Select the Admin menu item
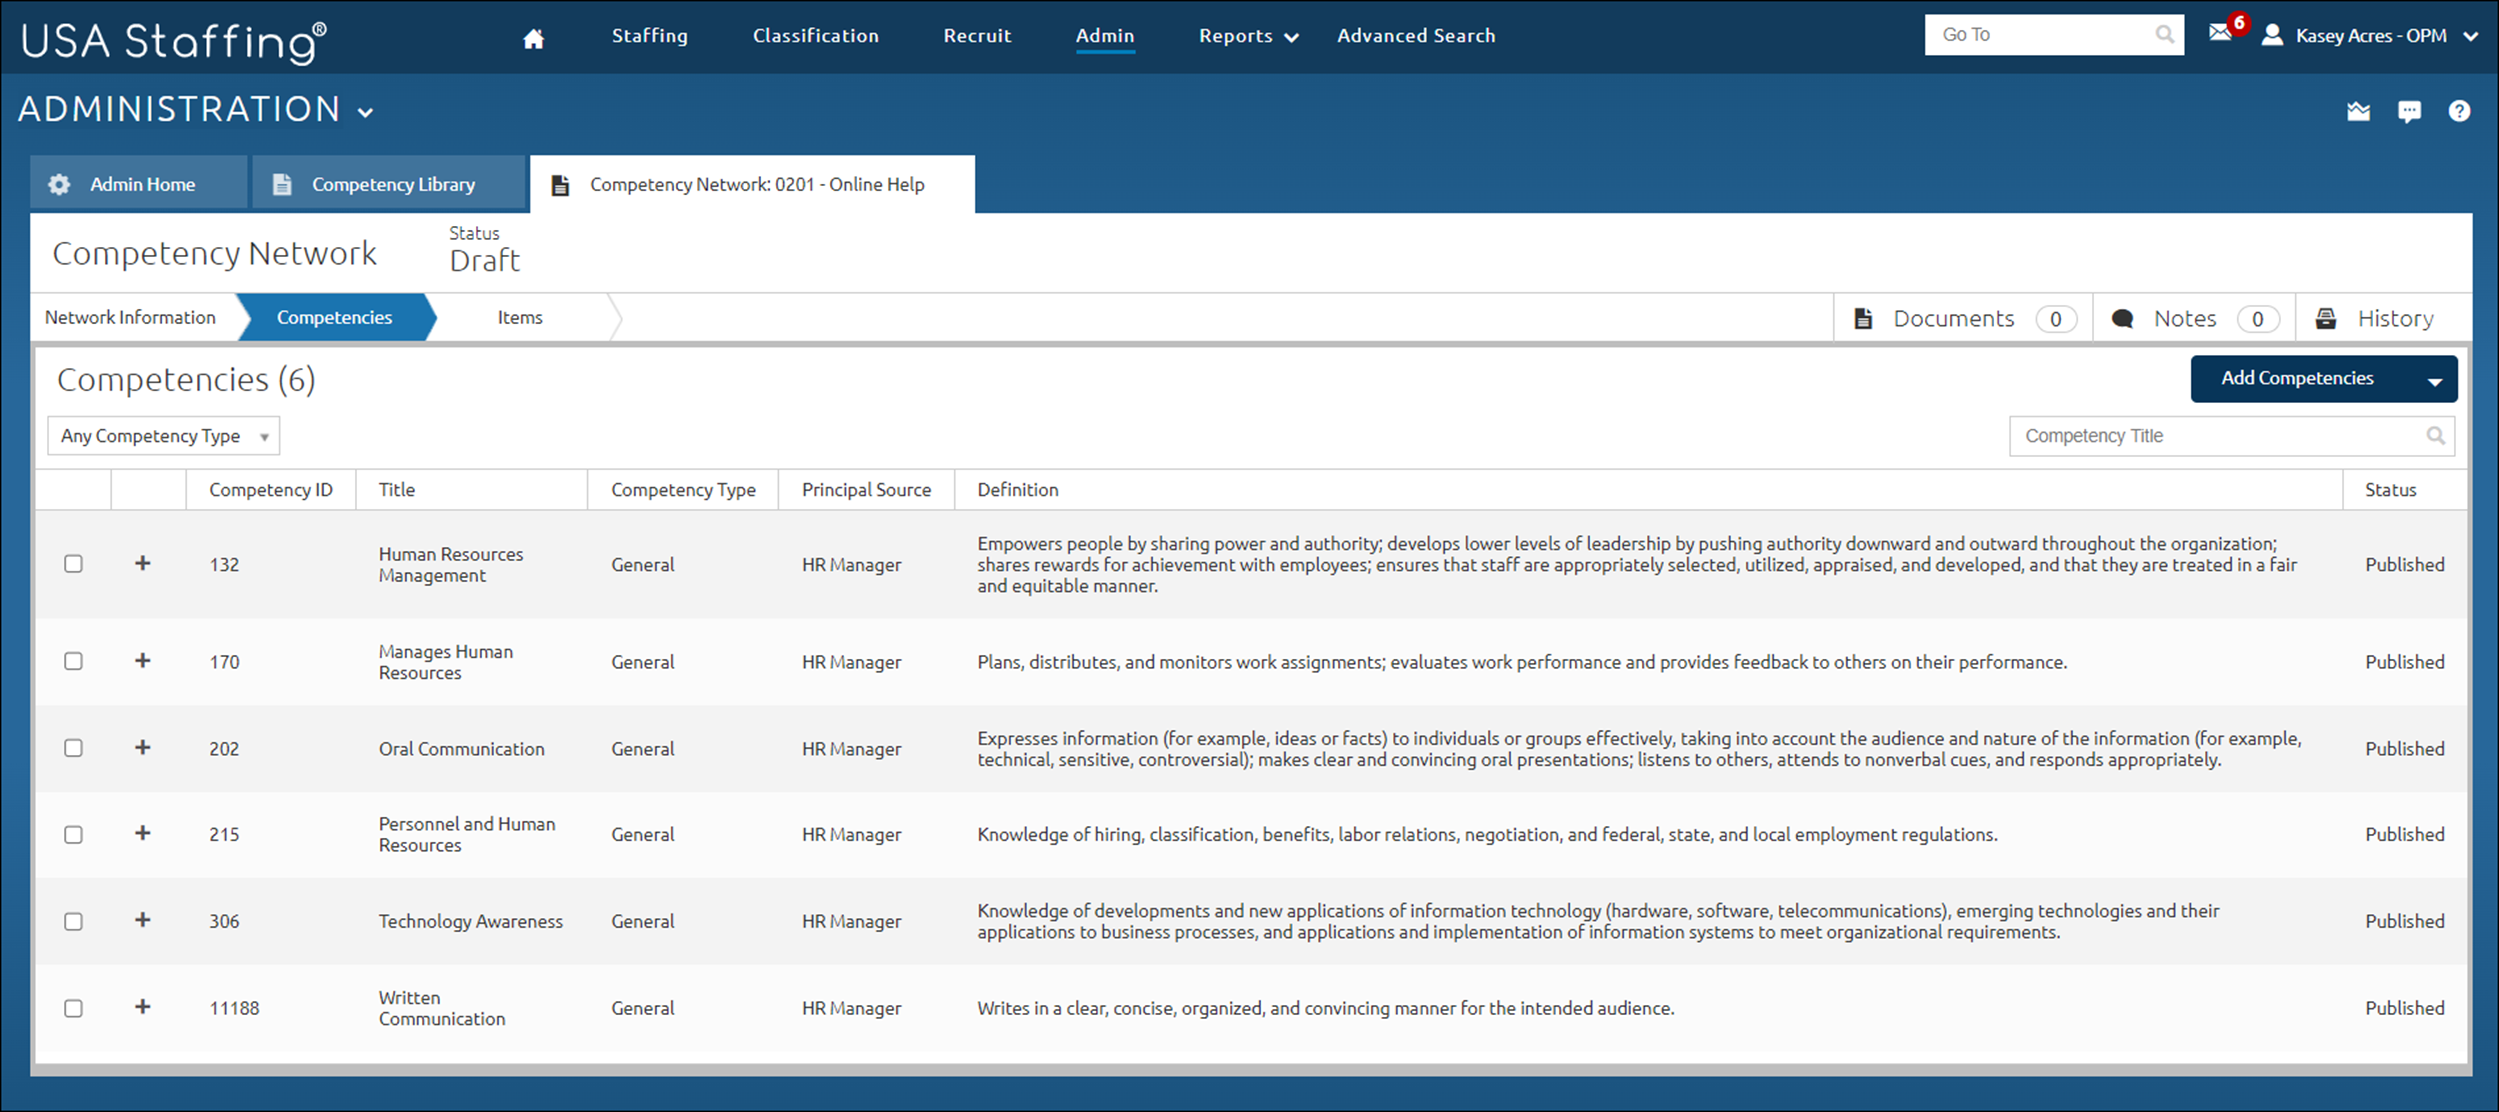 [x=1104, y=34]
